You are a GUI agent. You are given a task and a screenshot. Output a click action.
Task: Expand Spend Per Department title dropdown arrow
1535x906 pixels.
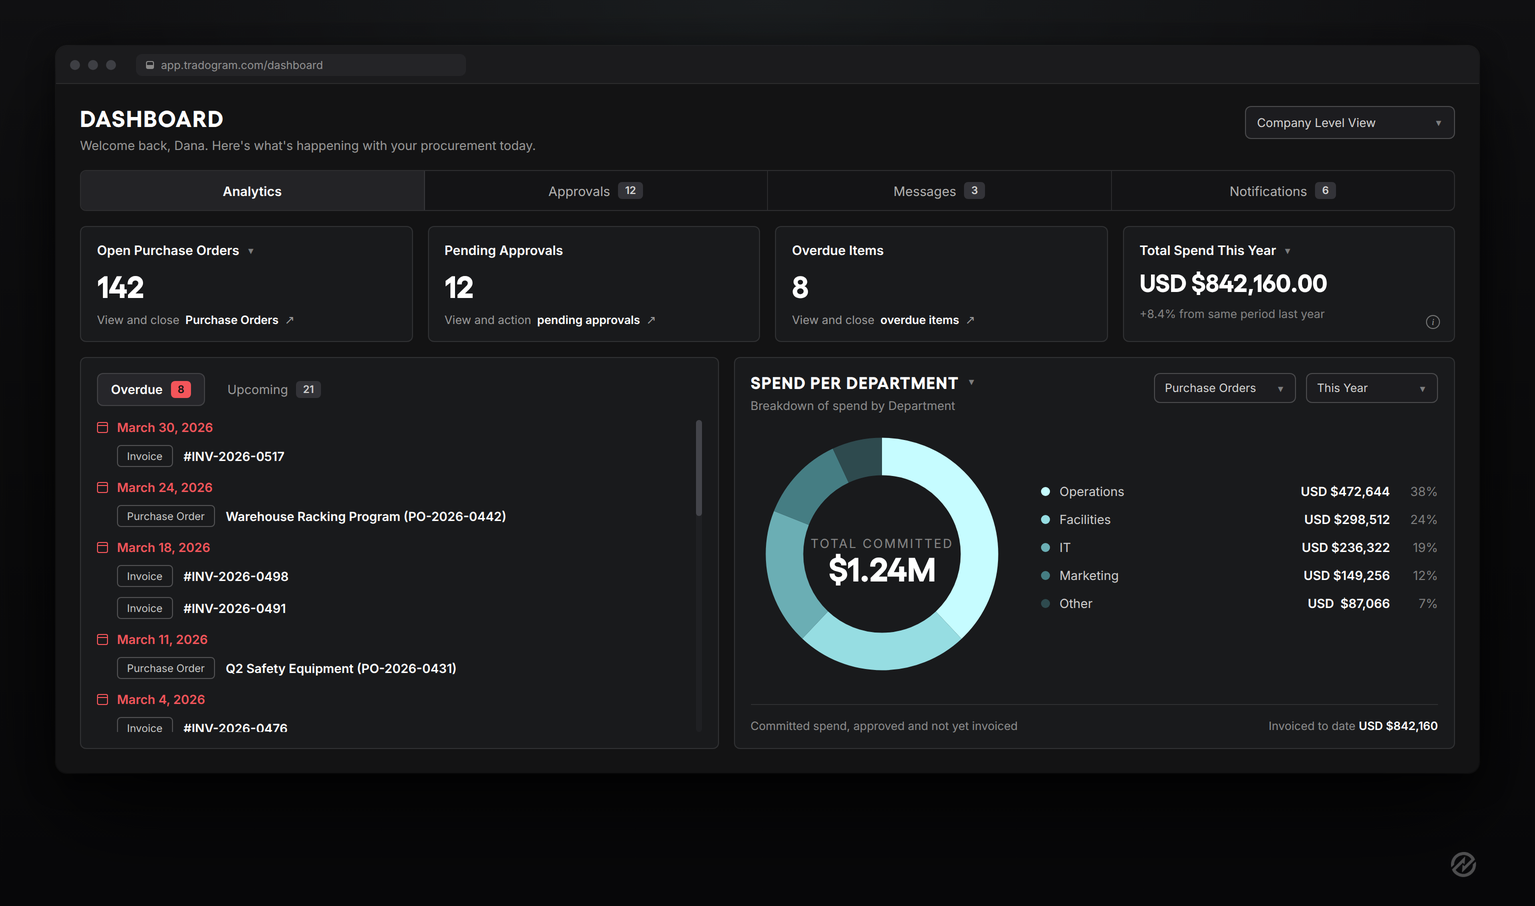[x=971, y=382]
